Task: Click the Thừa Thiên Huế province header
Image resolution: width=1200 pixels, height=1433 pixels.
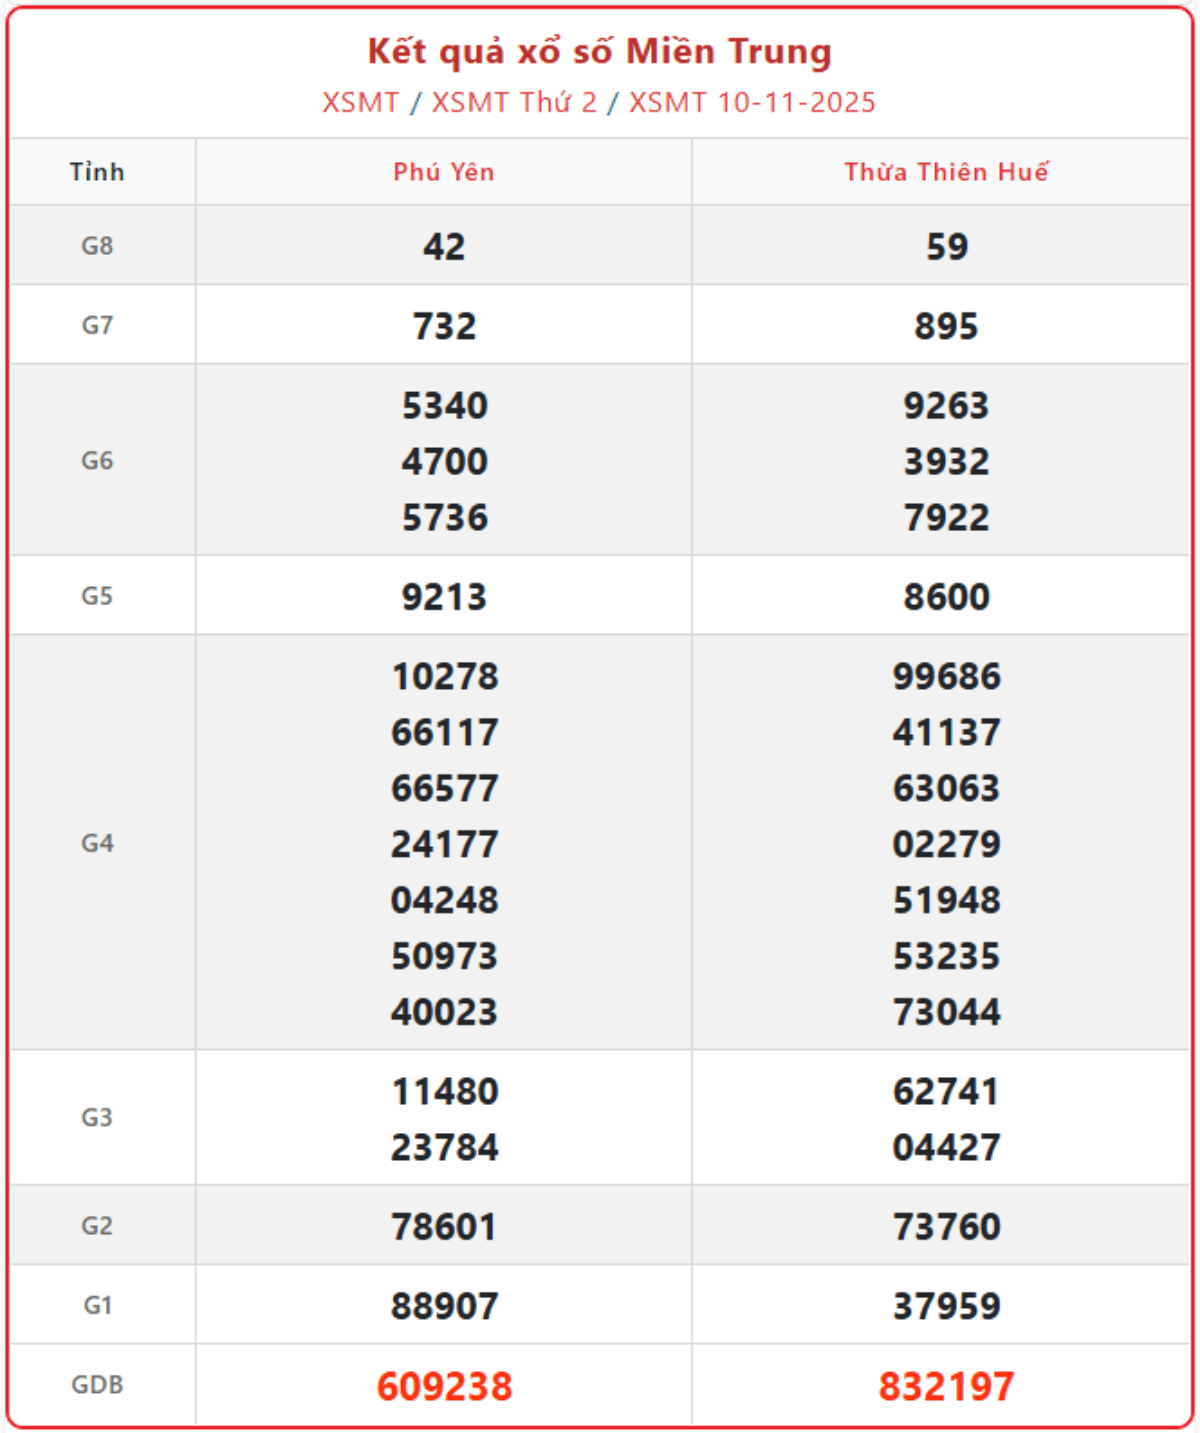Action: click(946, 172)
